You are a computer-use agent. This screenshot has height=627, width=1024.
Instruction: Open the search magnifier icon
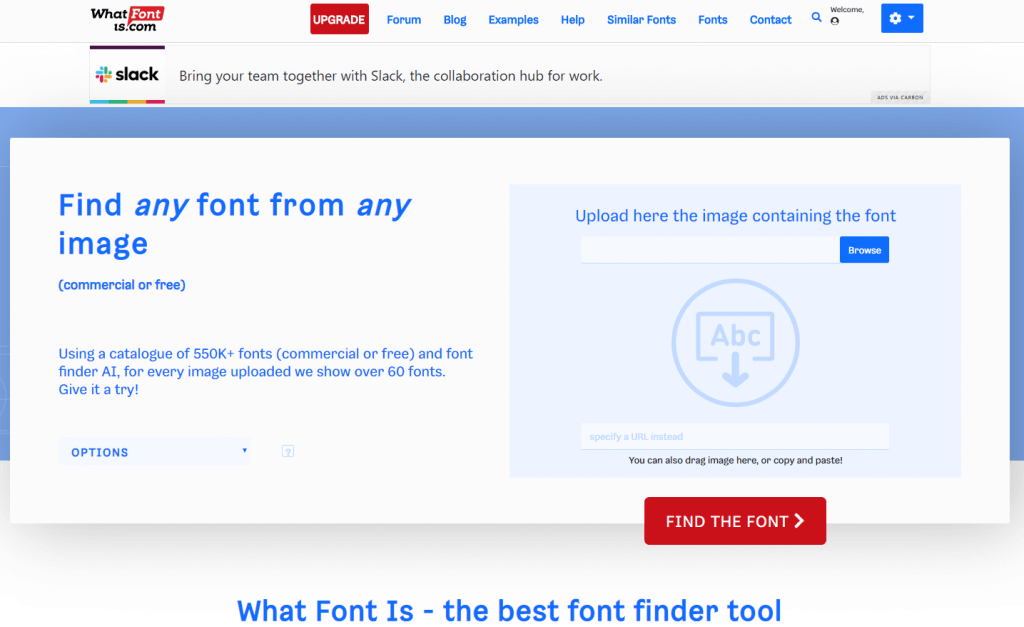tap(816, 18)
